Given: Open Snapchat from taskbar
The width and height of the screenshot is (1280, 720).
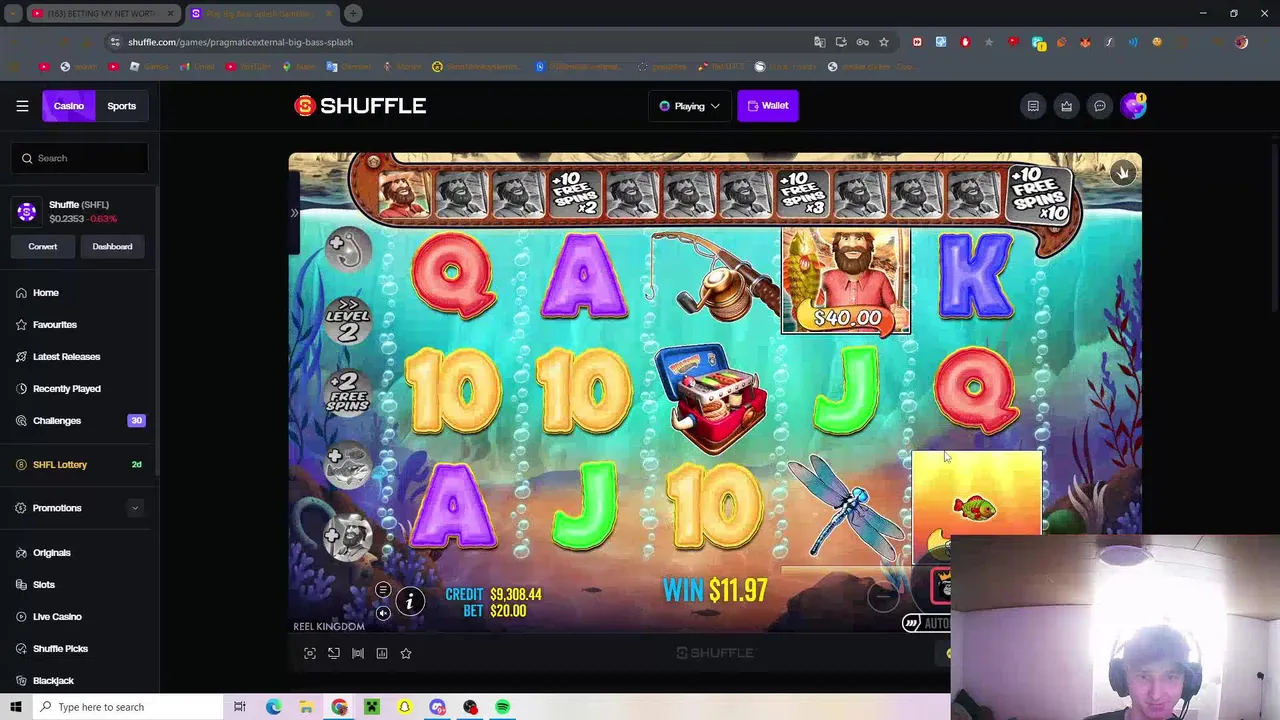Looking at the screenshot, I should tap(405, 707).
